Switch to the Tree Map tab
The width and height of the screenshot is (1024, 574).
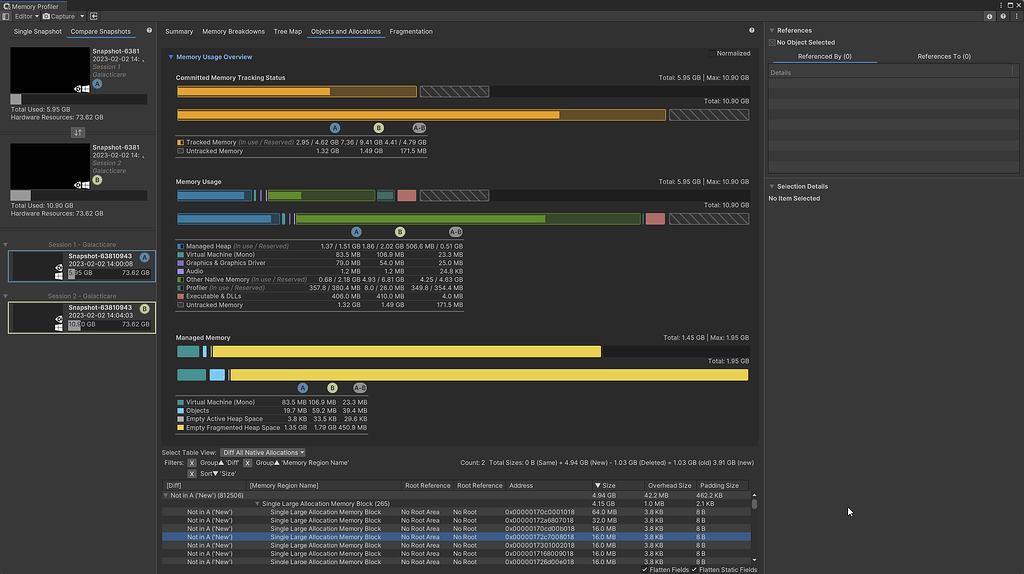(x=287, y=32)
